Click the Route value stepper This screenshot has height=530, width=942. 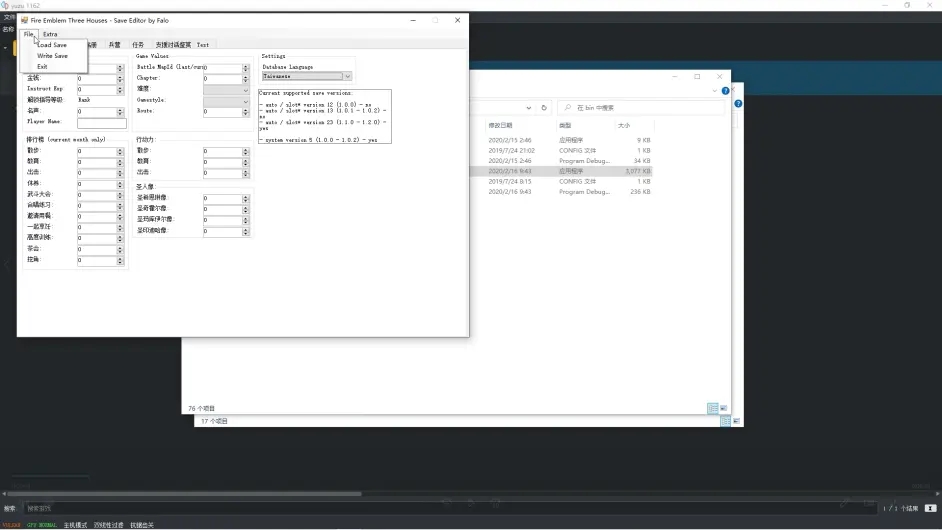click(245, 112)
